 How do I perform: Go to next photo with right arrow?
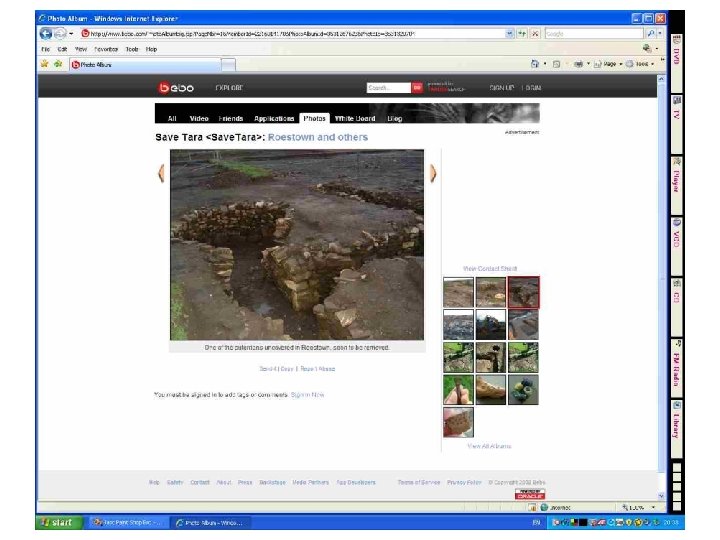coord(433,174)
